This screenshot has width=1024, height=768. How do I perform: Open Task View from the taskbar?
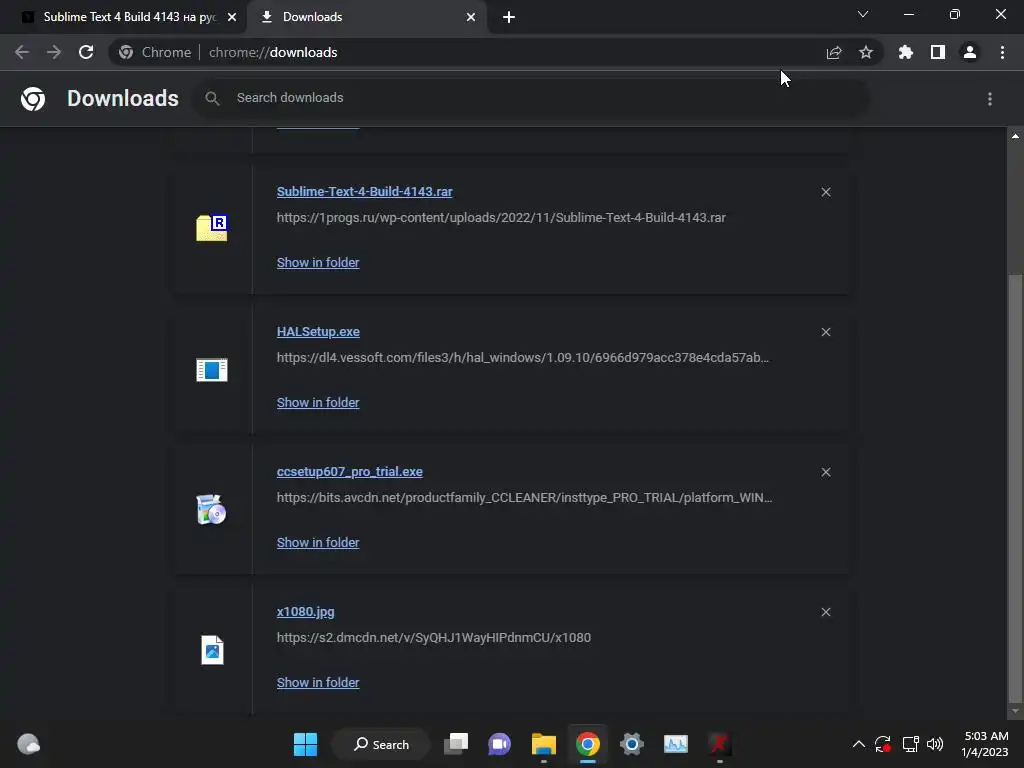pyautogui.click(x=456, y=744)
